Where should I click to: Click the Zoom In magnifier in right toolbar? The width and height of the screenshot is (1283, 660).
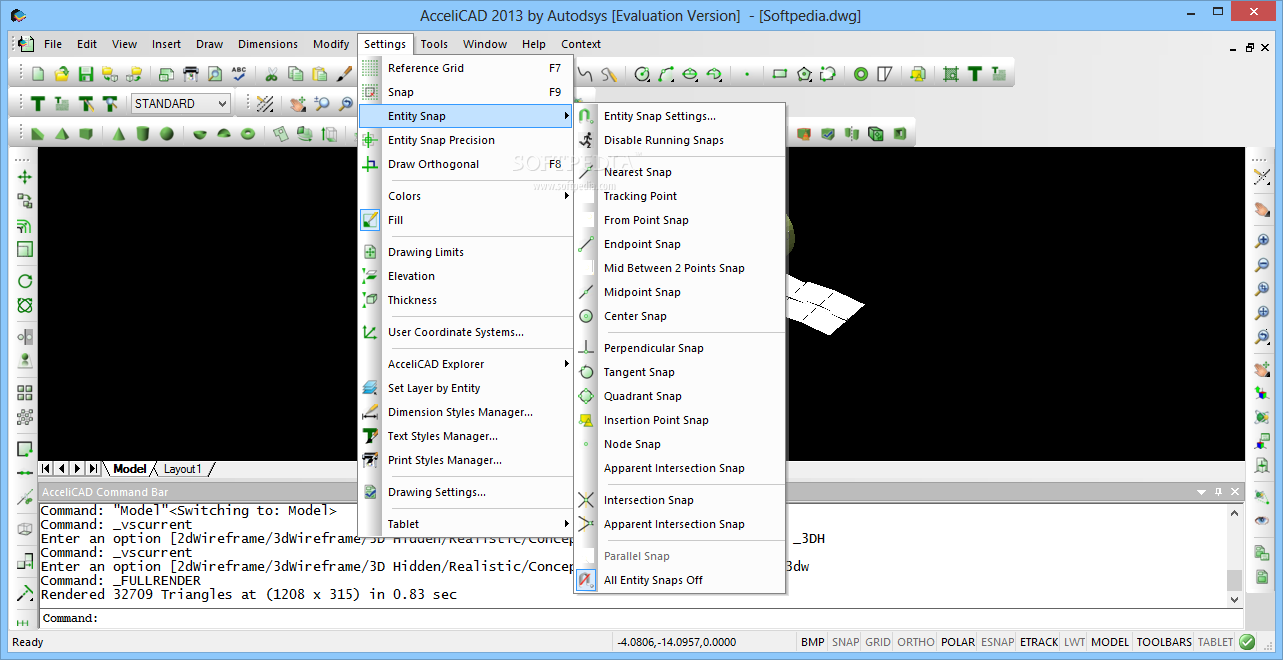point(1262,241)
